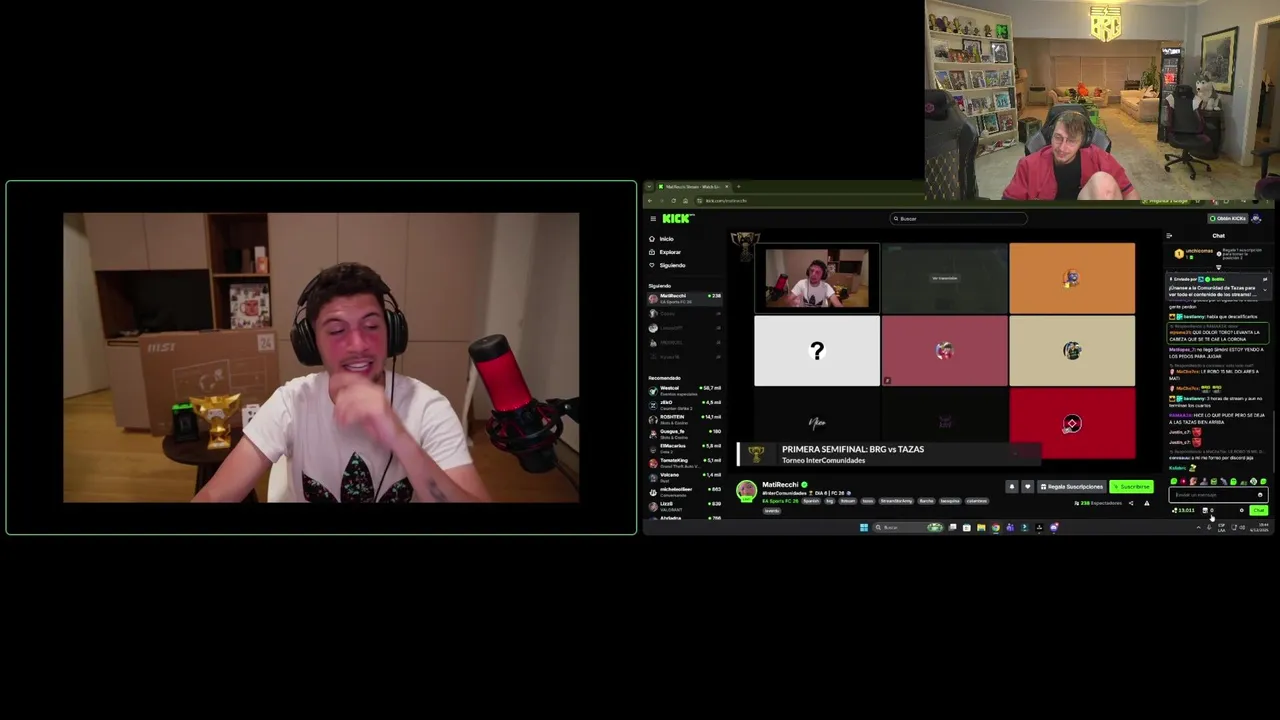Open a new browser tab
The height and width of the screenshot is (720, 1280).
click(x=738, y=187)
